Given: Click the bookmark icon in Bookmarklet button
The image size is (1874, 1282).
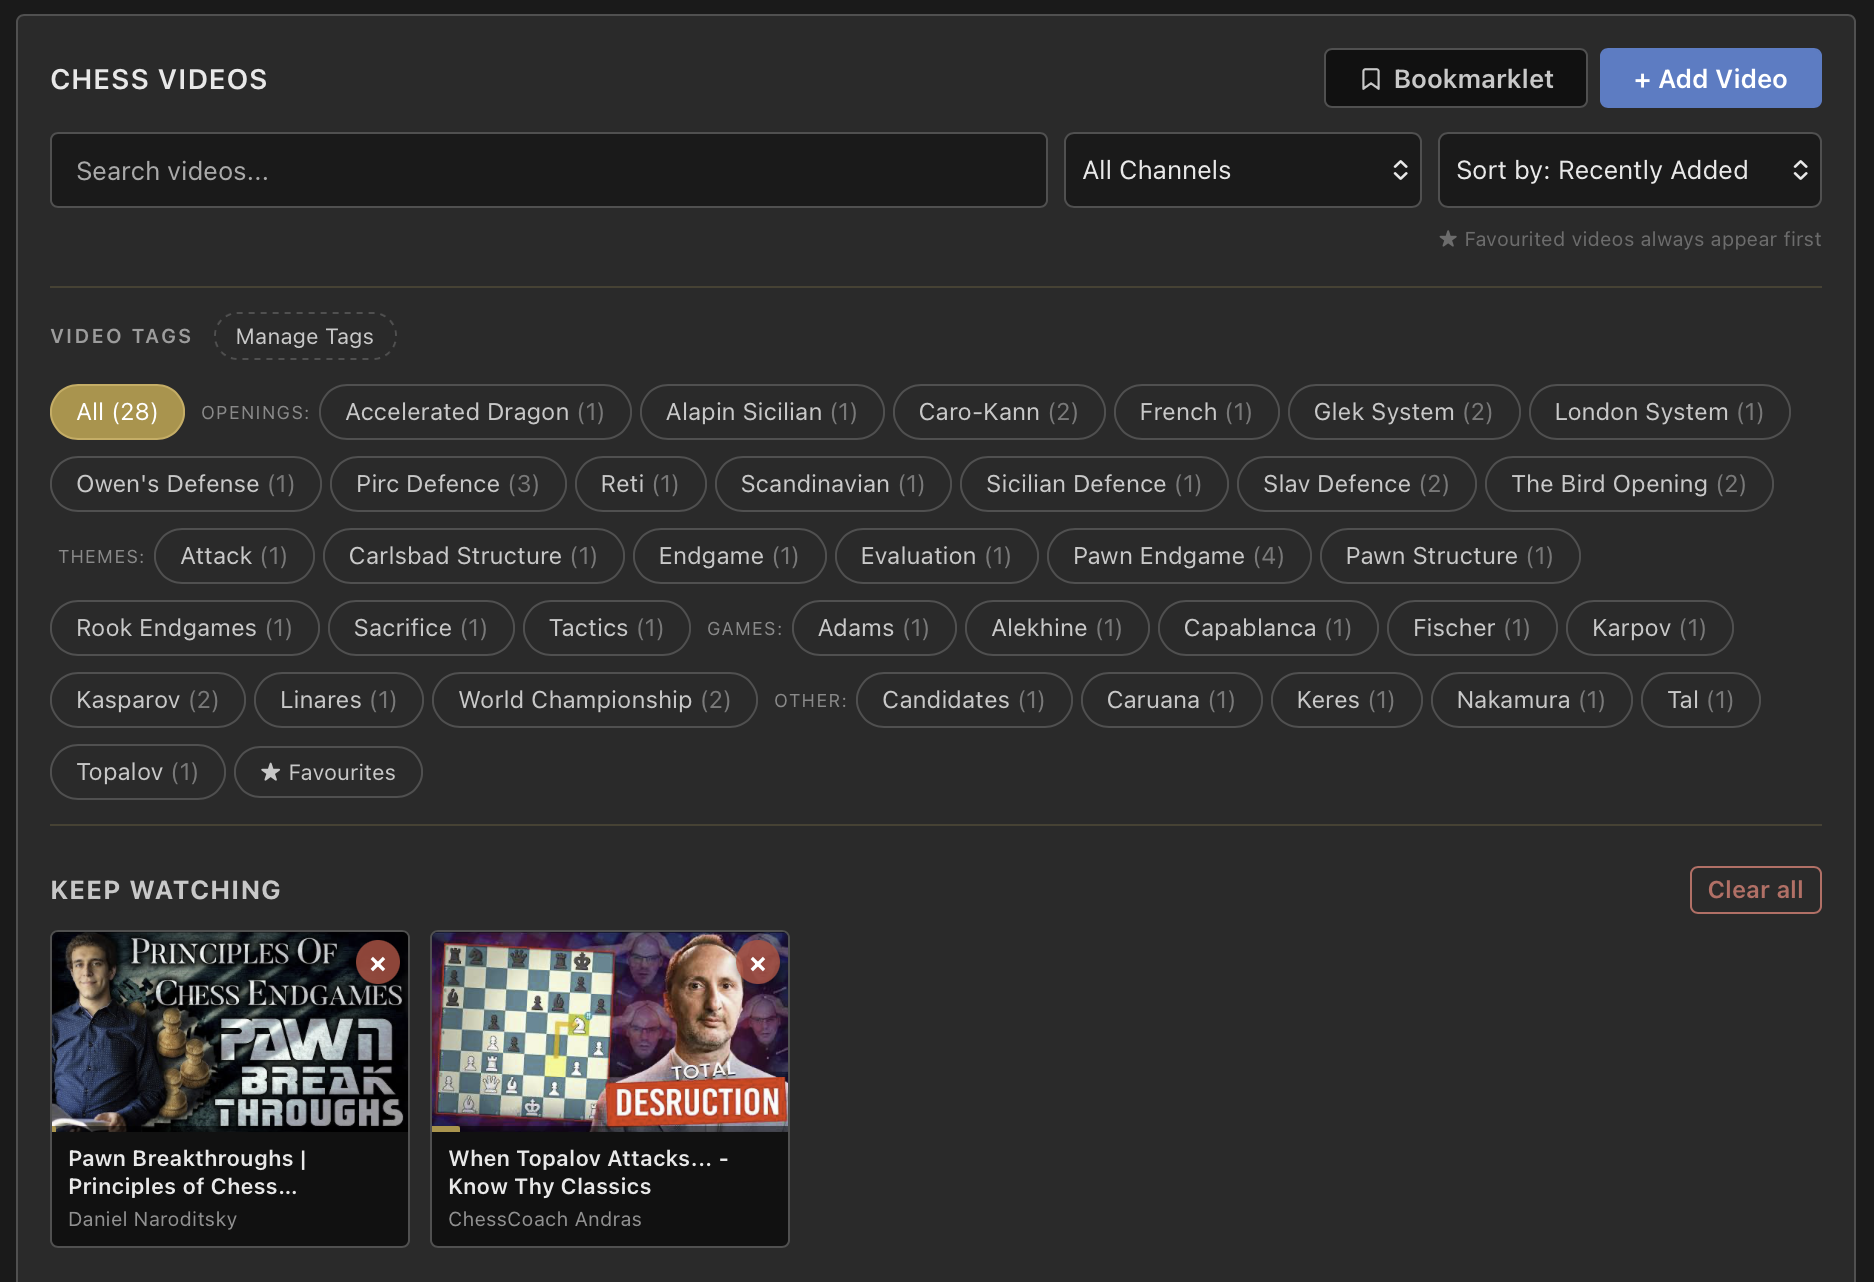Looking at the screenshot, I should [1371, 78].
